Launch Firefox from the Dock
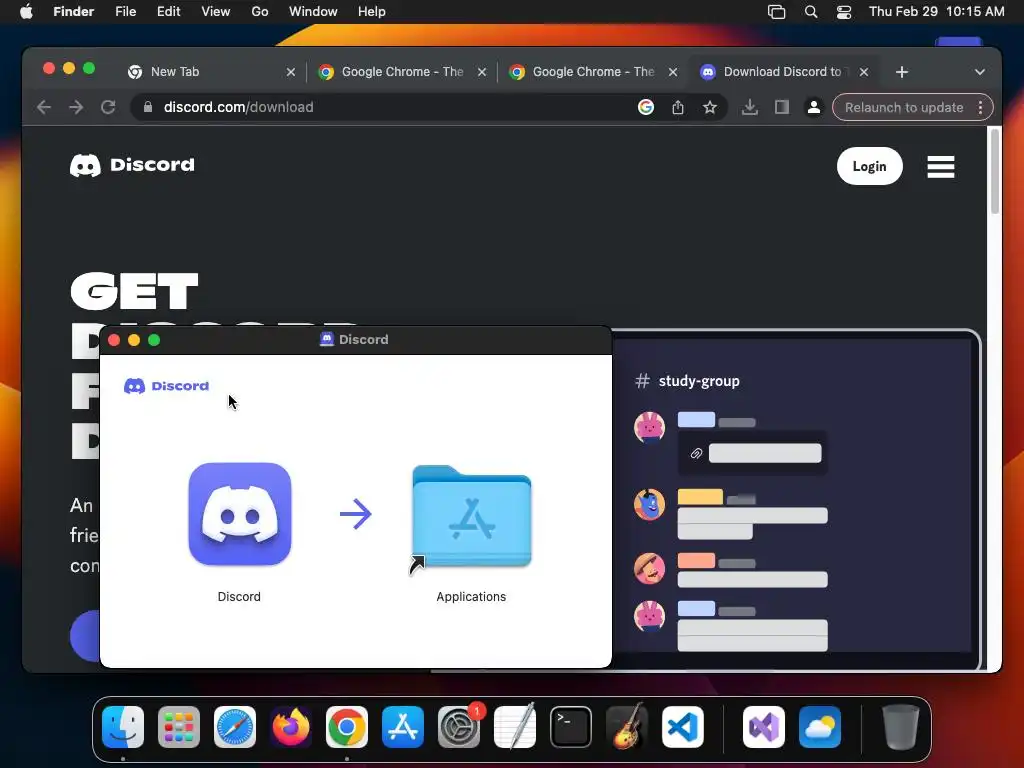The width and height of the screenshot is (1024, 768). tap(291, 727)
